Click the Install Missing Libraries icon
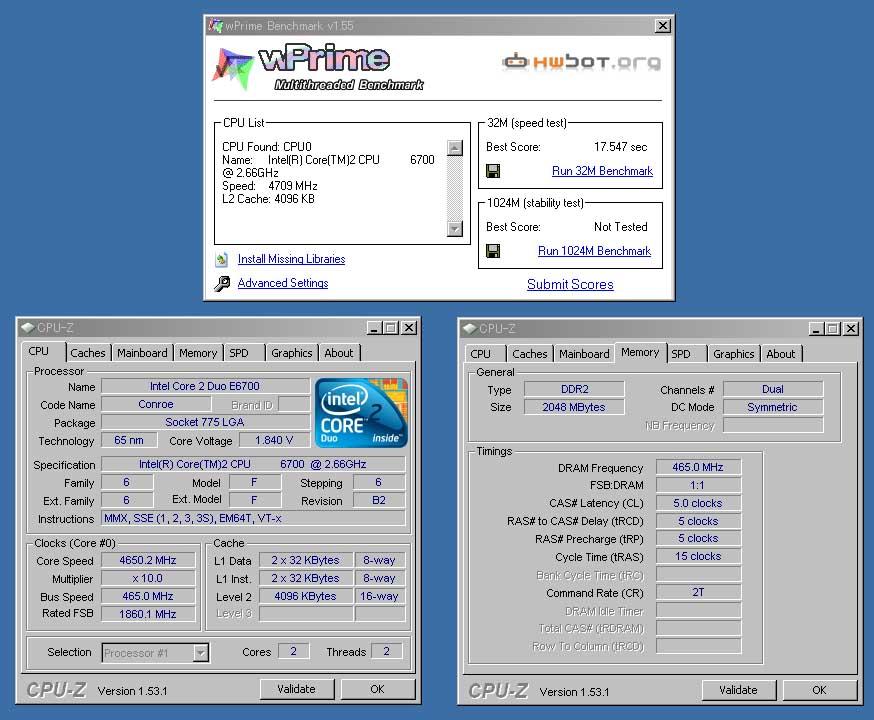The width and height of the screenshot is (874, 720). click(x=222, y=259)
